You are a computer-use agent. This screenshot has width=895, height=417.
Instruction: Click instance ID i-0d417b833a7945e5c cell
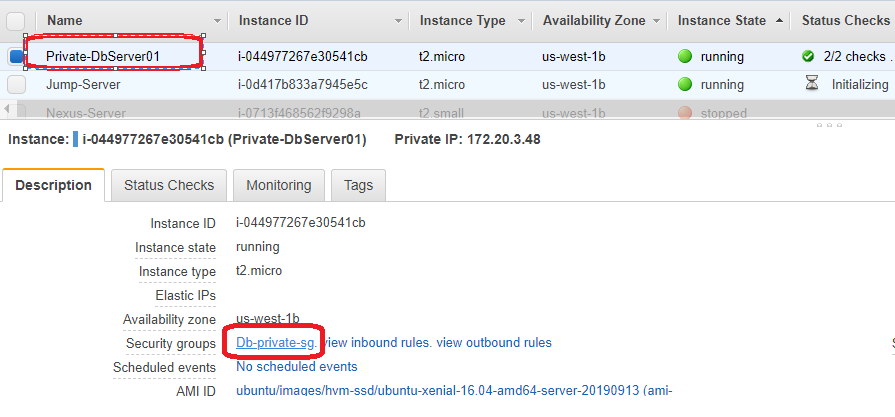pos(303,84)
